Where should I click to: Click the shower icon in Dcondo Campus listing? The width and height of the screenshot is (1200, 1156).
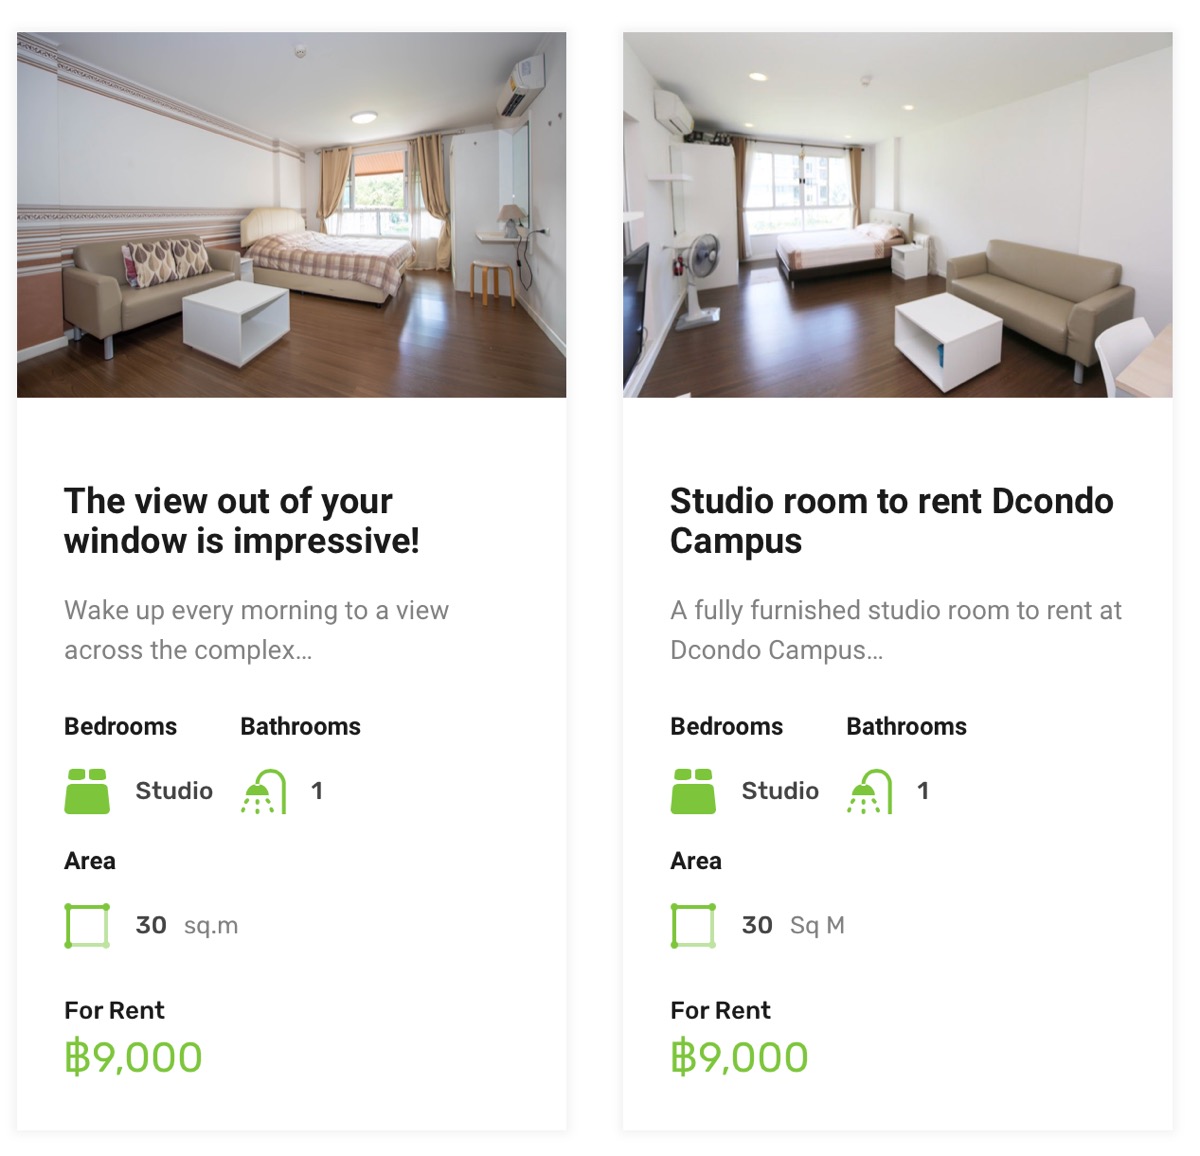tap(870, 791)
